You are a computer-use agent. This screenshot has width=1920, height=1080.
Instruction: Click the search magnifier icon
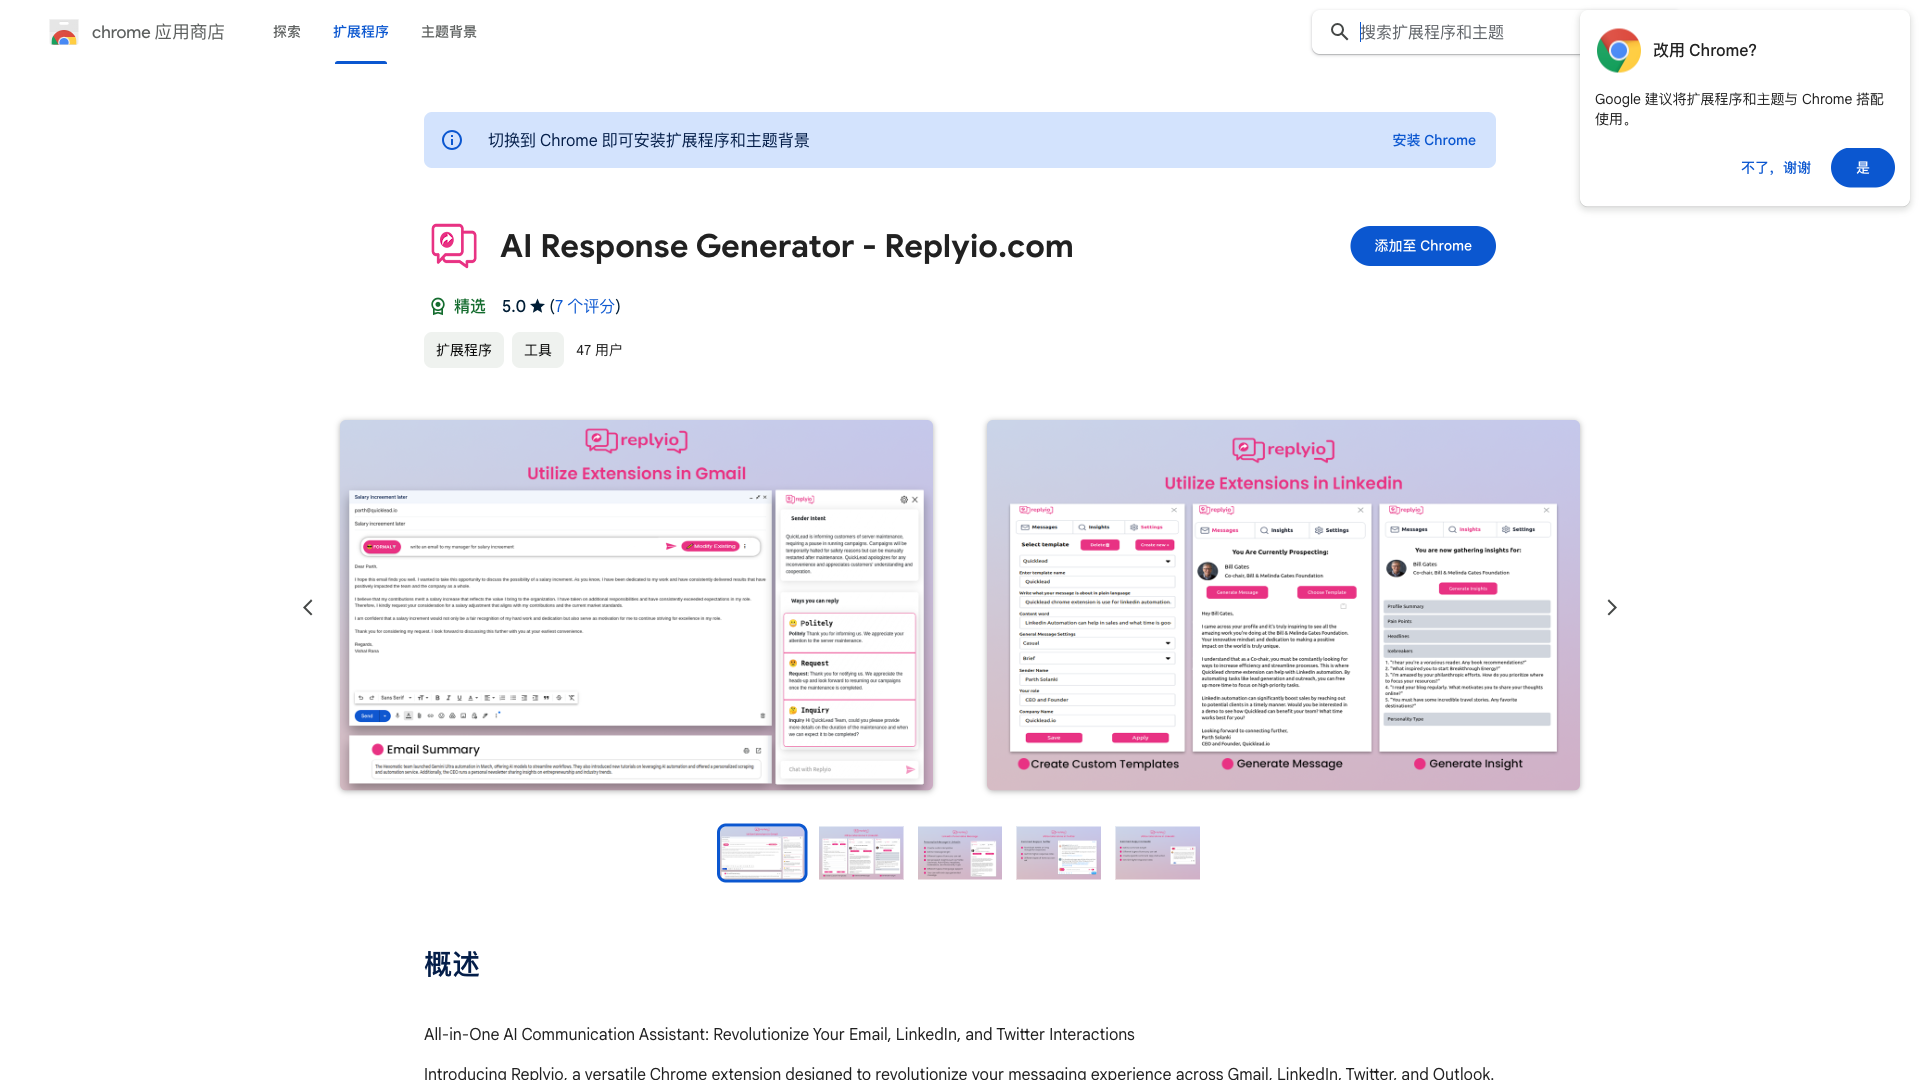(x=1339, y=32)
